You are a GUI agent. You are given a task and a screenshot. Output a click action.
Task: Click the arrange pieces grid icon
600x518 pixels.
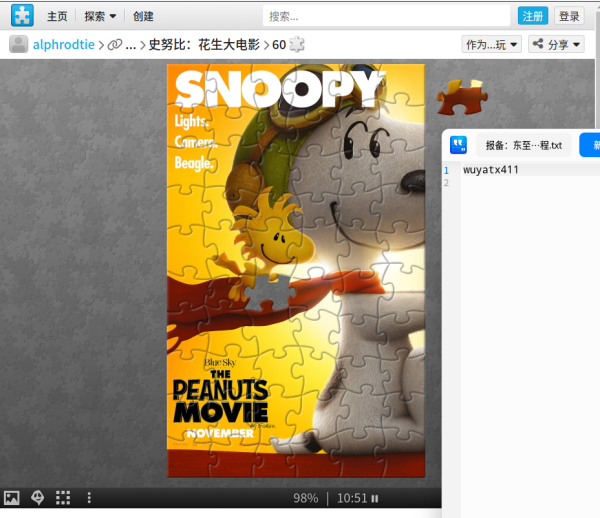[63, 498]
